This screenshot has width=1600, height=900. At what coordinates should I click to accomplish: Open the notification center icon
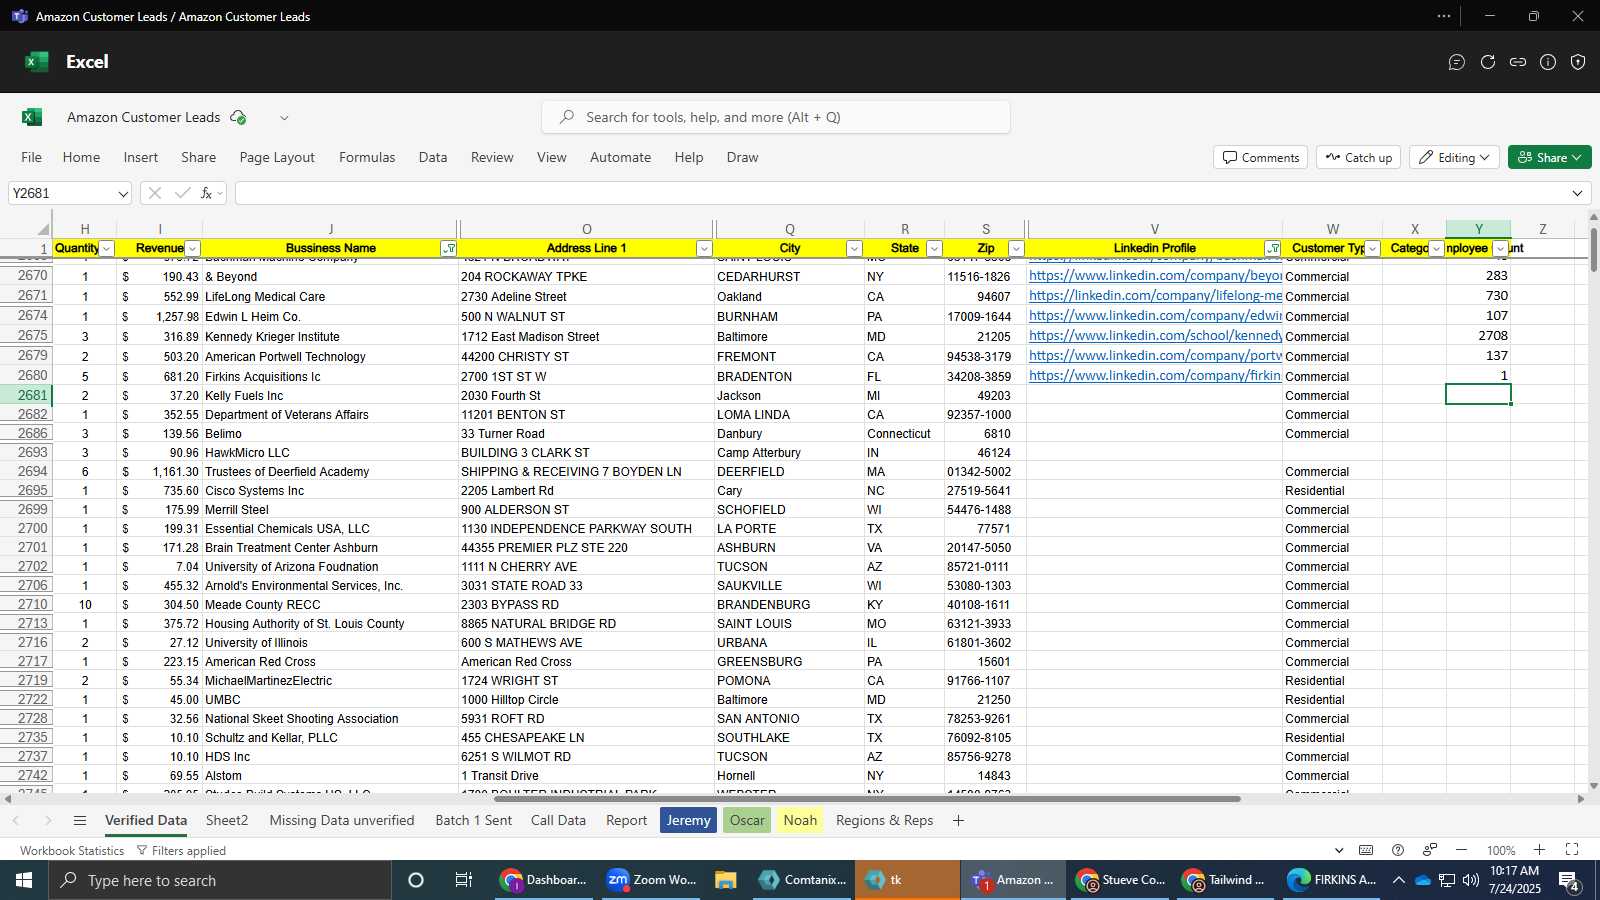tap(1569, 881)
